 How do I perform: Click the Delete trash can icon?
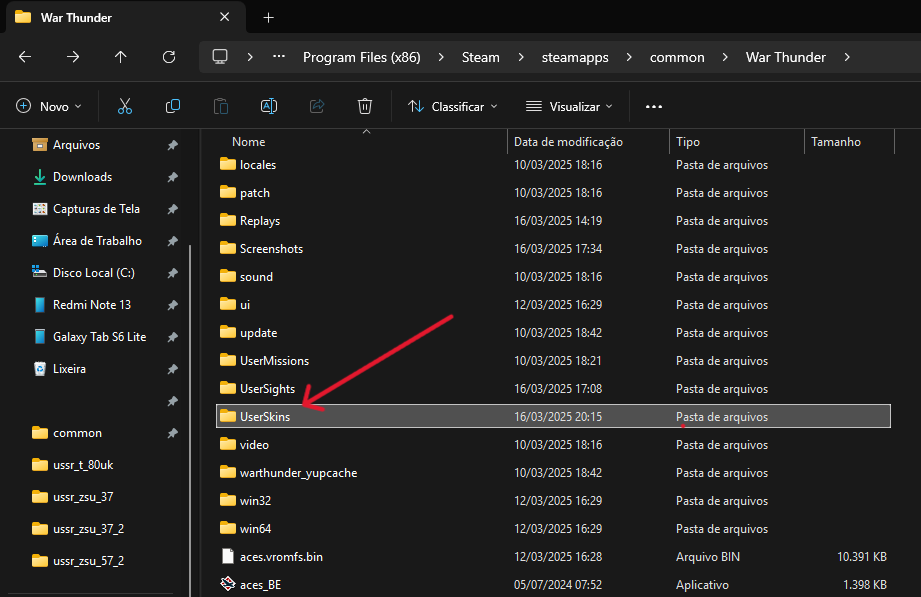(365, 106)
